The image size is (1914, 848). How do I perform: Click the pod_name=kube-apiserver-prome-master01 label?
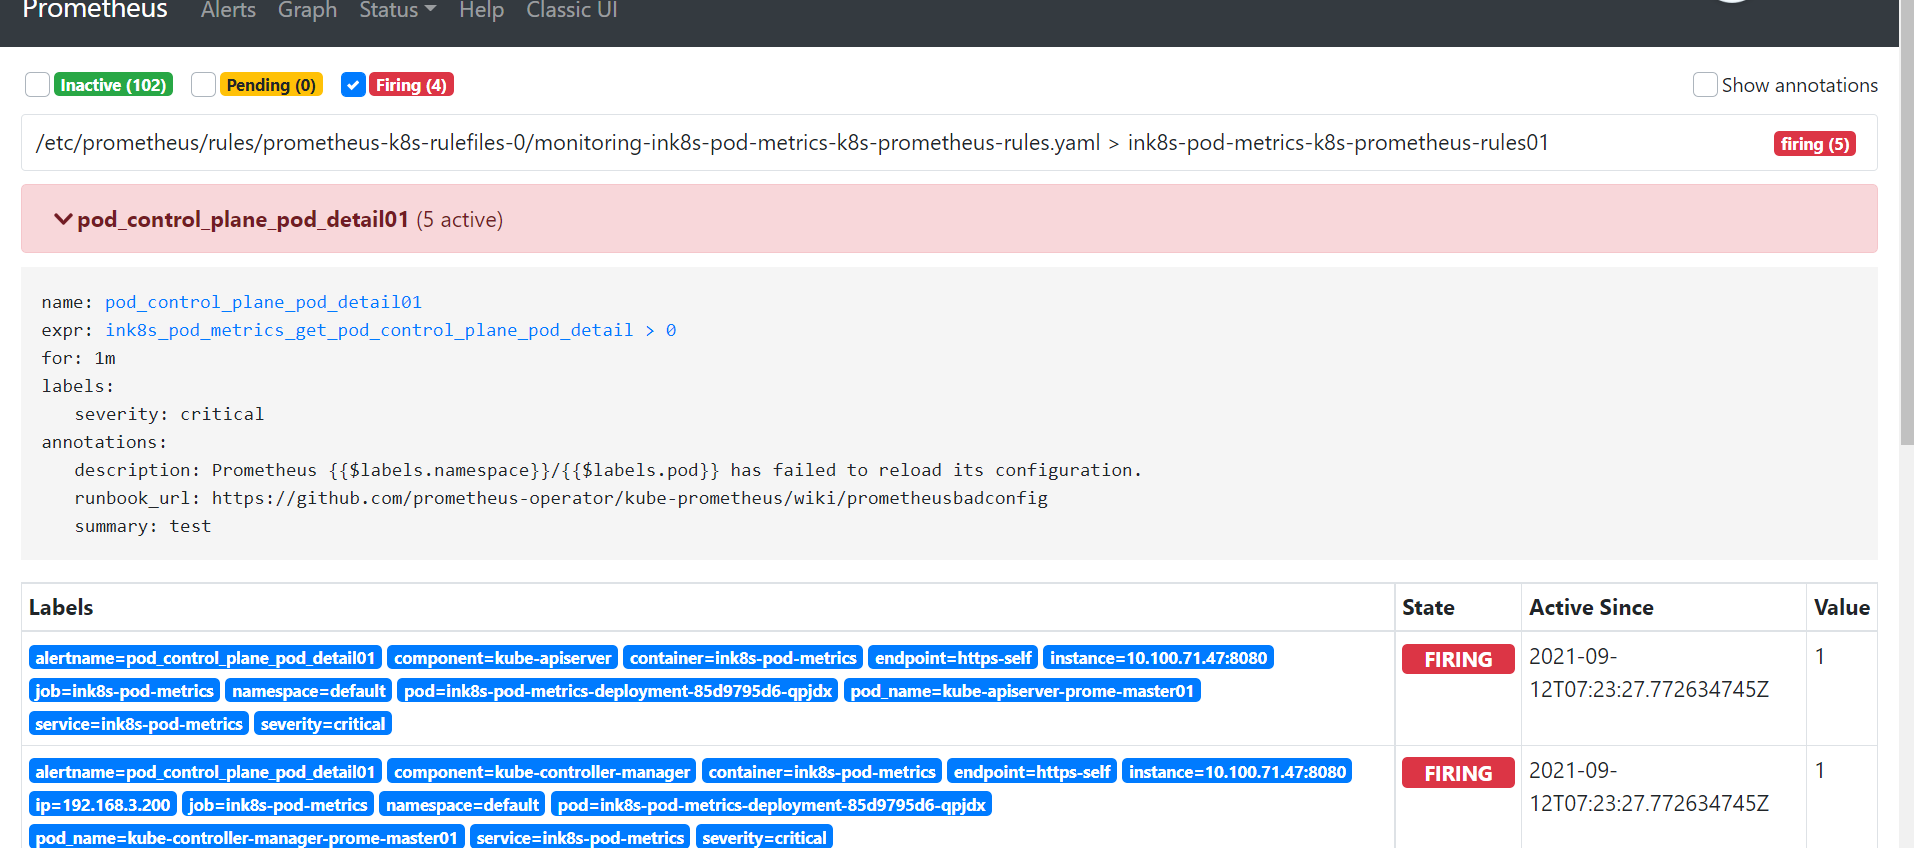tap(1022, 691)
